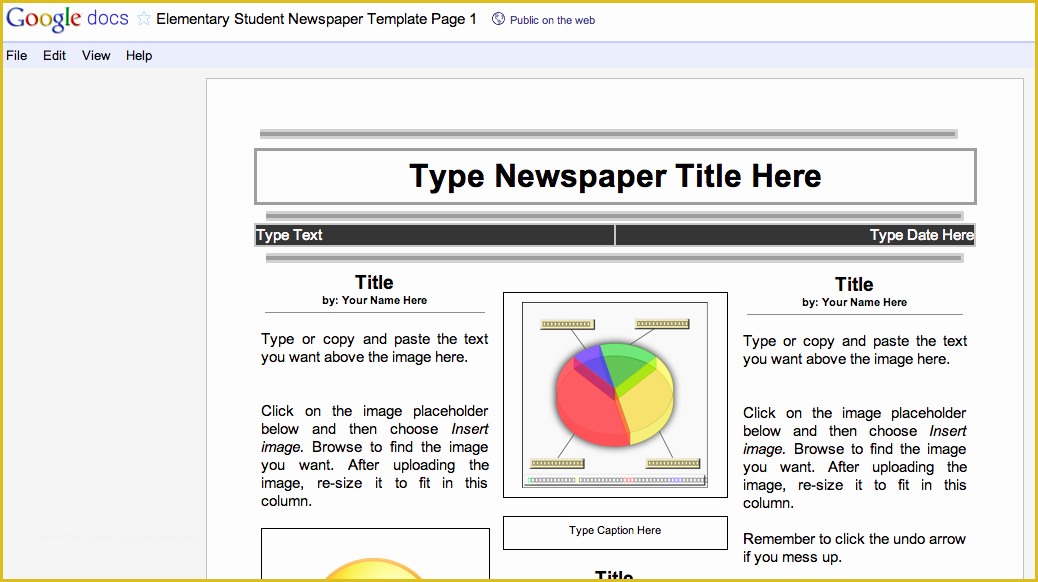Select the yellow image placeholder in left column

[x=375, y=555]
